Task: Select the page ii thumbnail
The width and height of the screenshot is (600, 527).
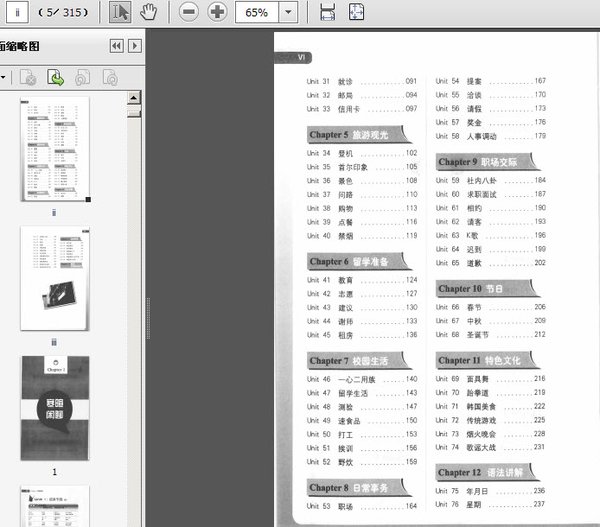Action: (55, 148)
